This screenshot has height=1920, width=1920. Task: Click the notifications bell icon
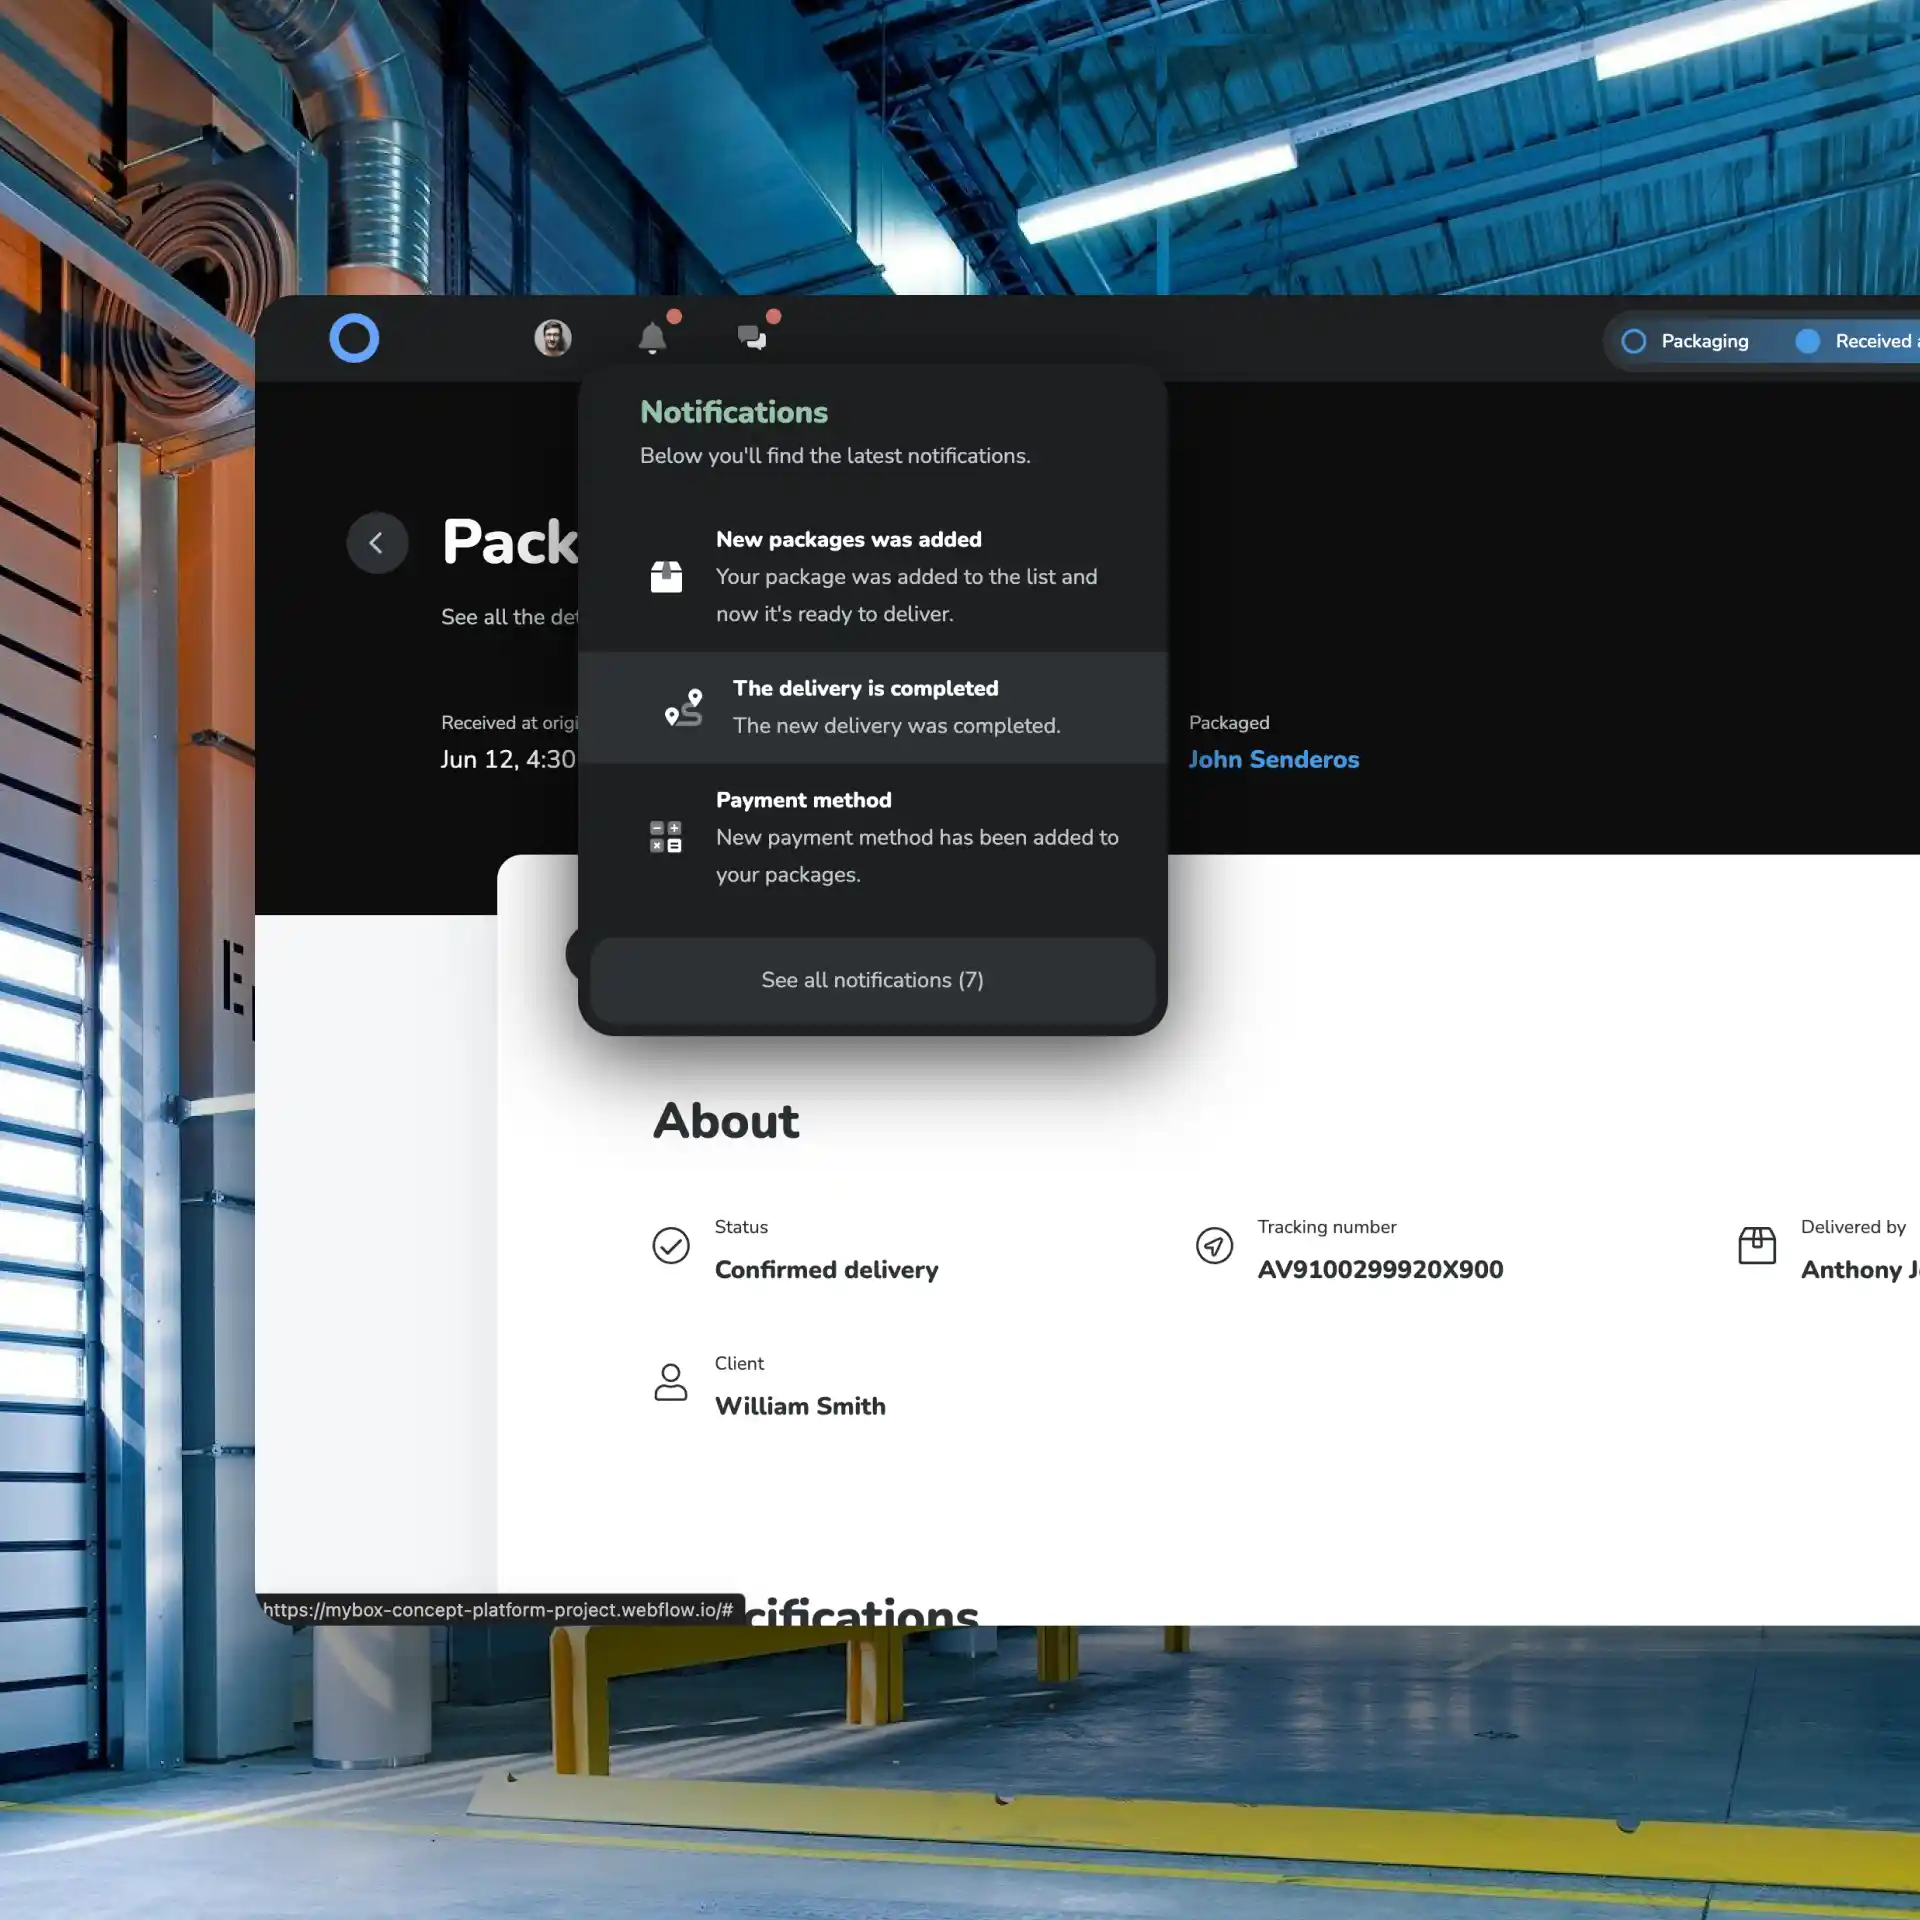(x=652, y=338)
